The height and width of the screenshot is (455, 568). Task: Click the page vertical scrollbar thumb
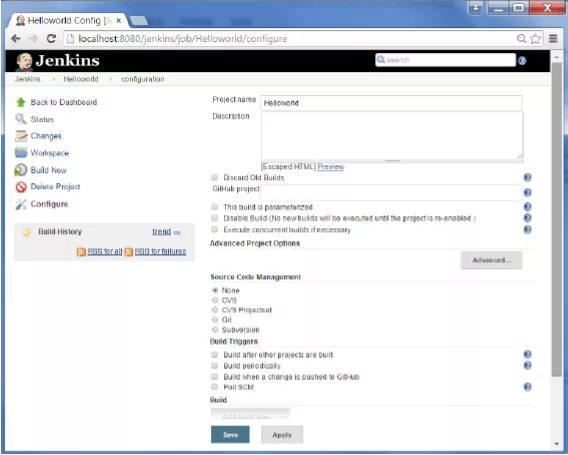tap(556, 221)
